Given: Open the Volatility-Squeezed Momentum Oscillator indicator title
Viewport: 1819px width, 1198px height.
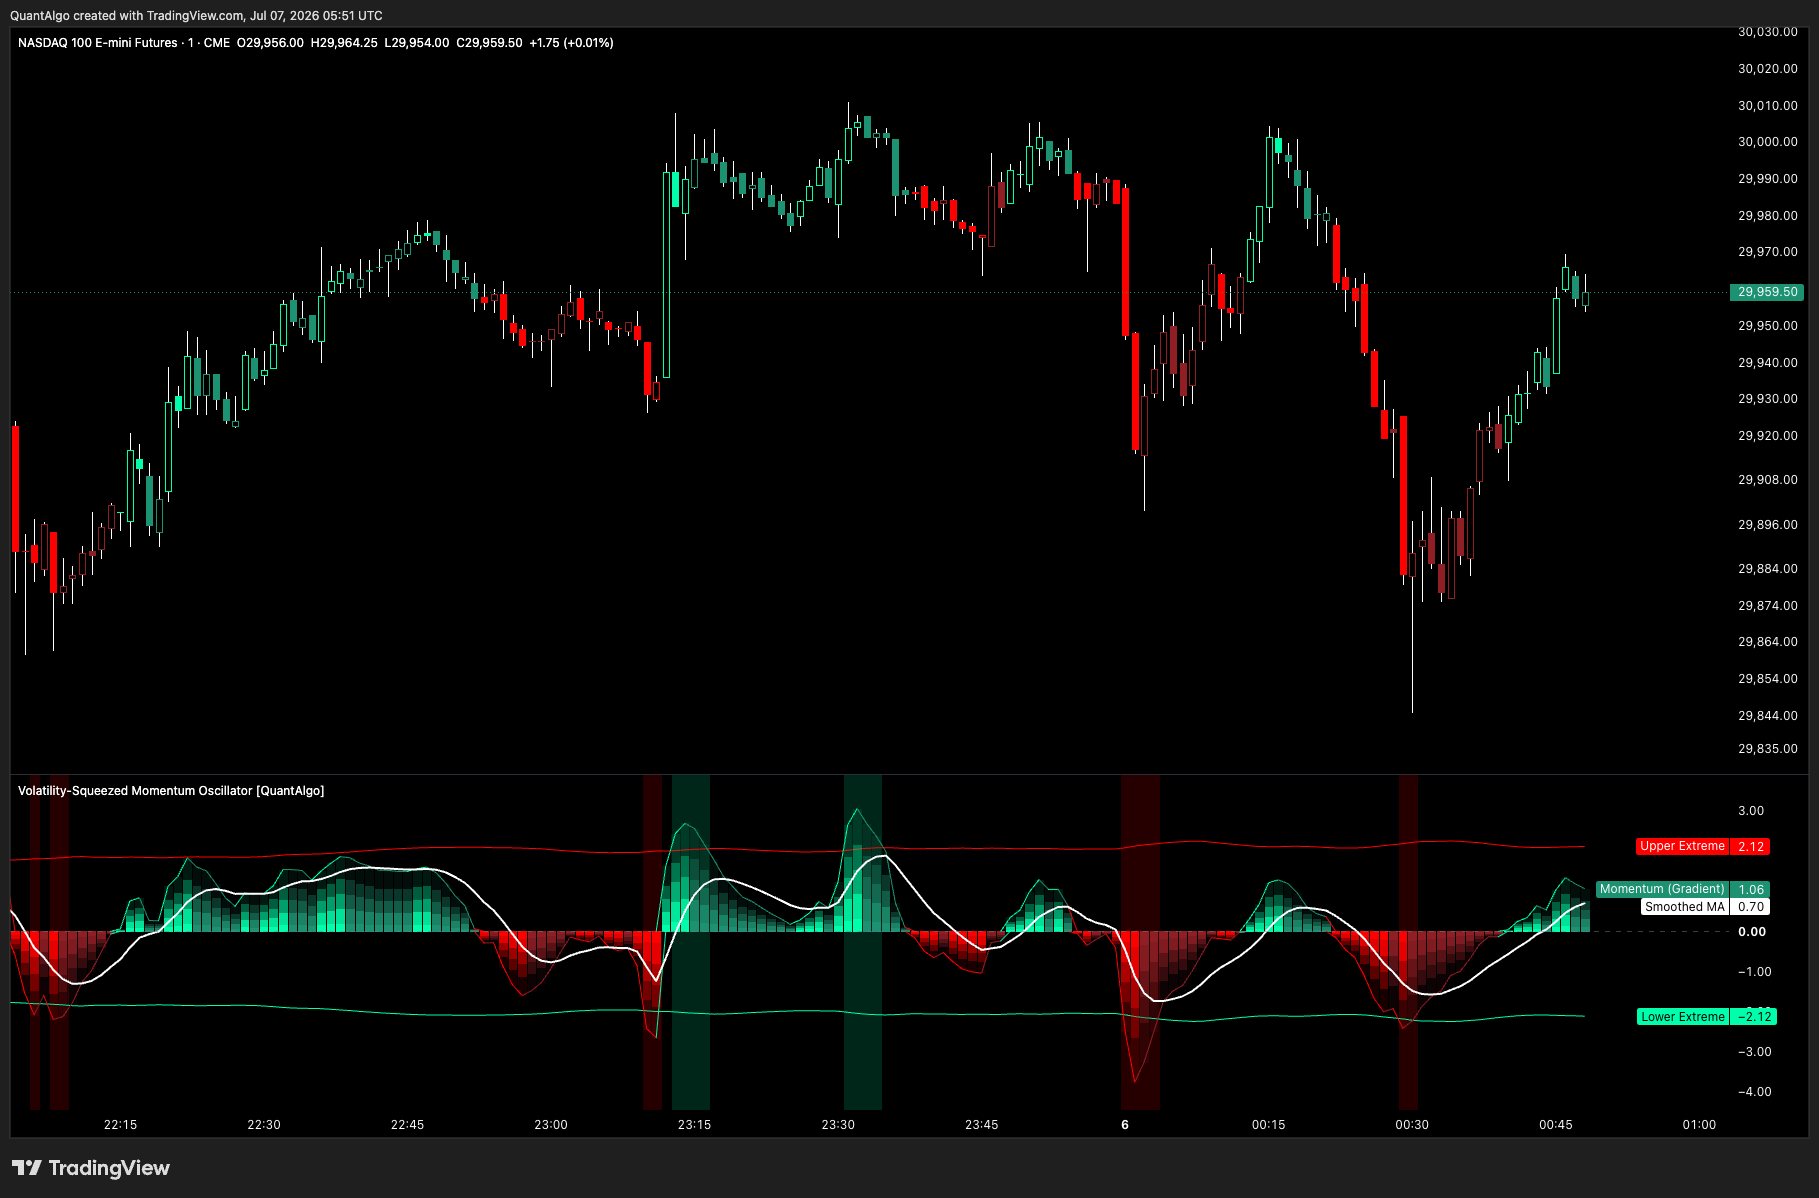Looking at the screenshot, I should [x=171, y=791].
